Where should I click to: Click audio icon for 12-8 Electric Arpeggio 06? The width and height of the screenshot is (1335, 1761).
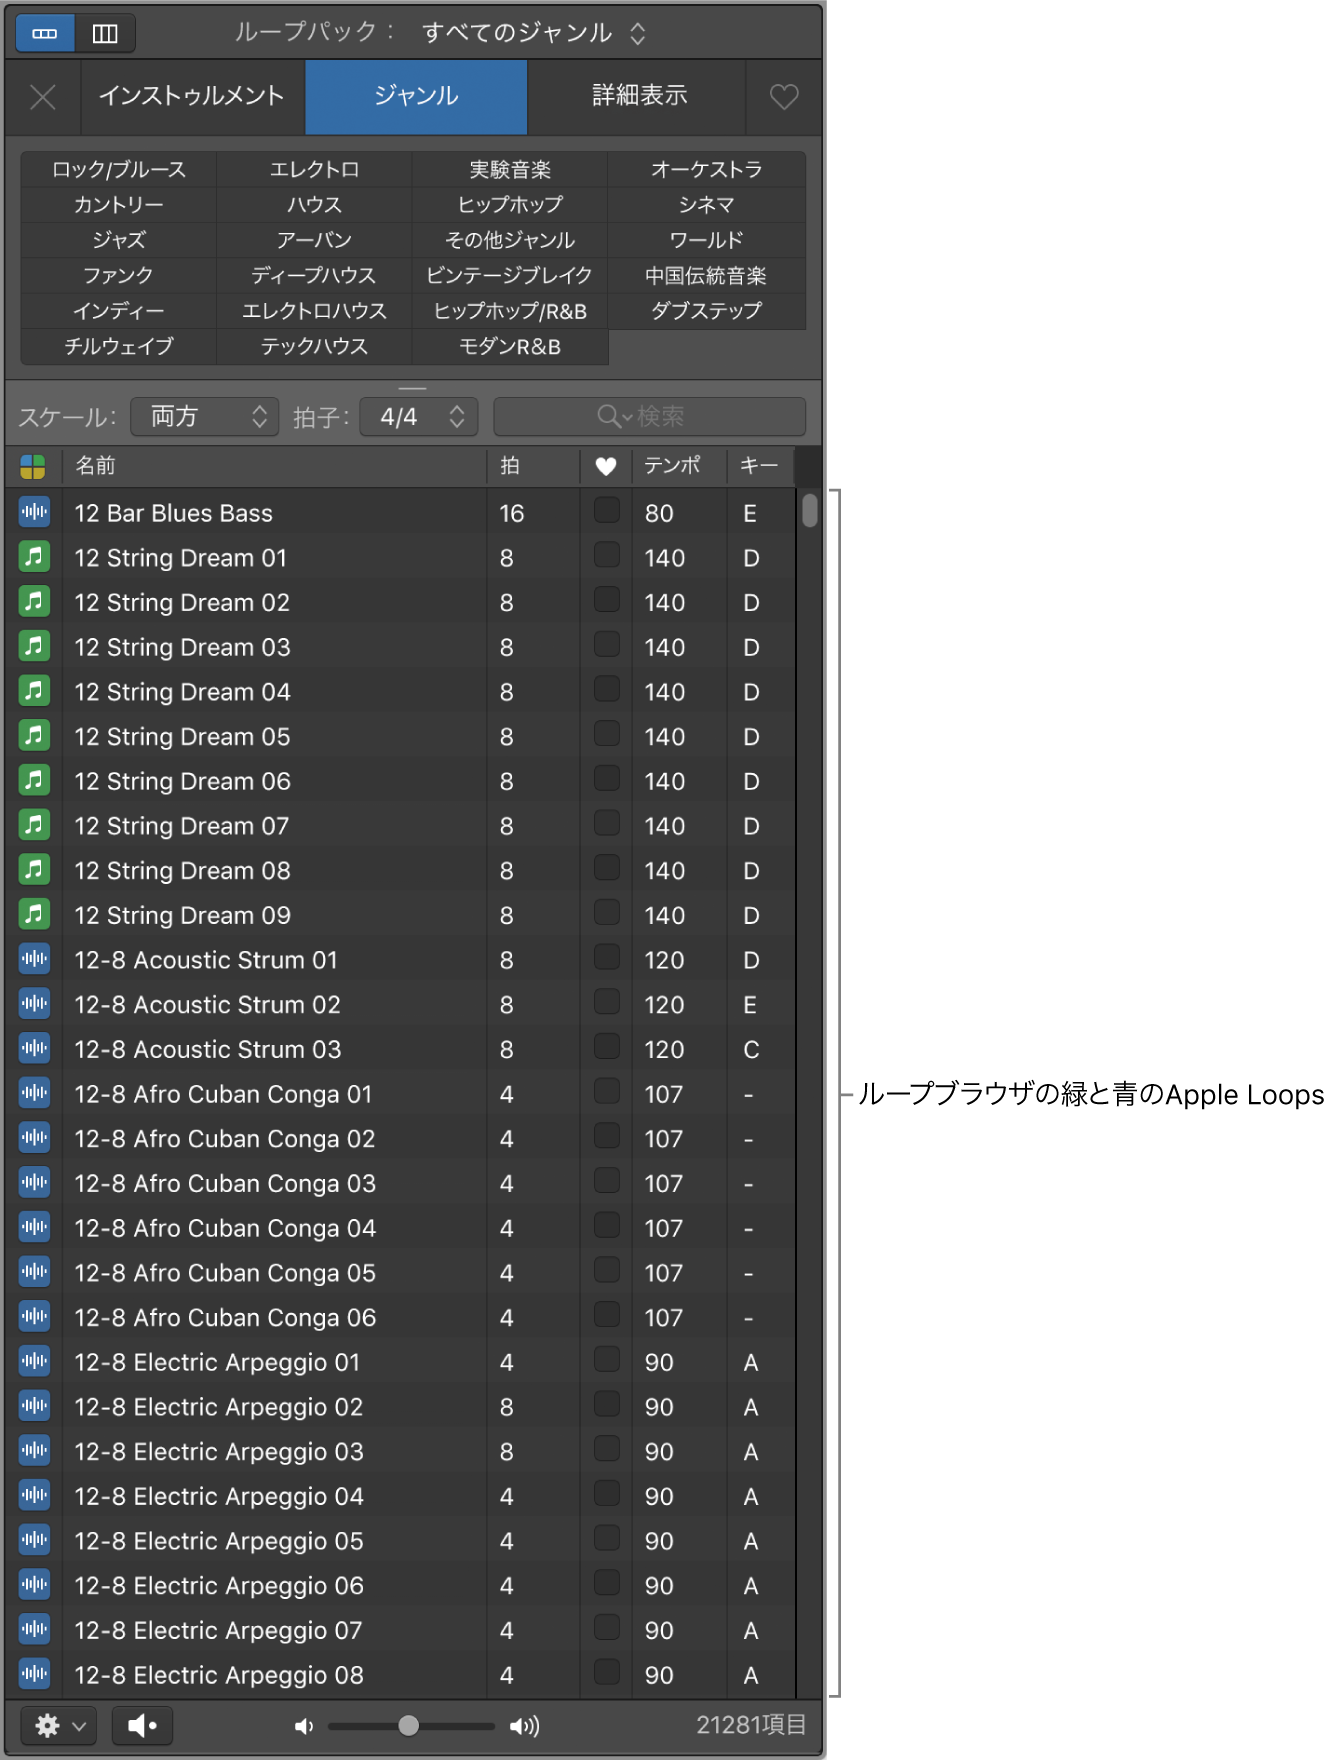tap(34, 1585)
